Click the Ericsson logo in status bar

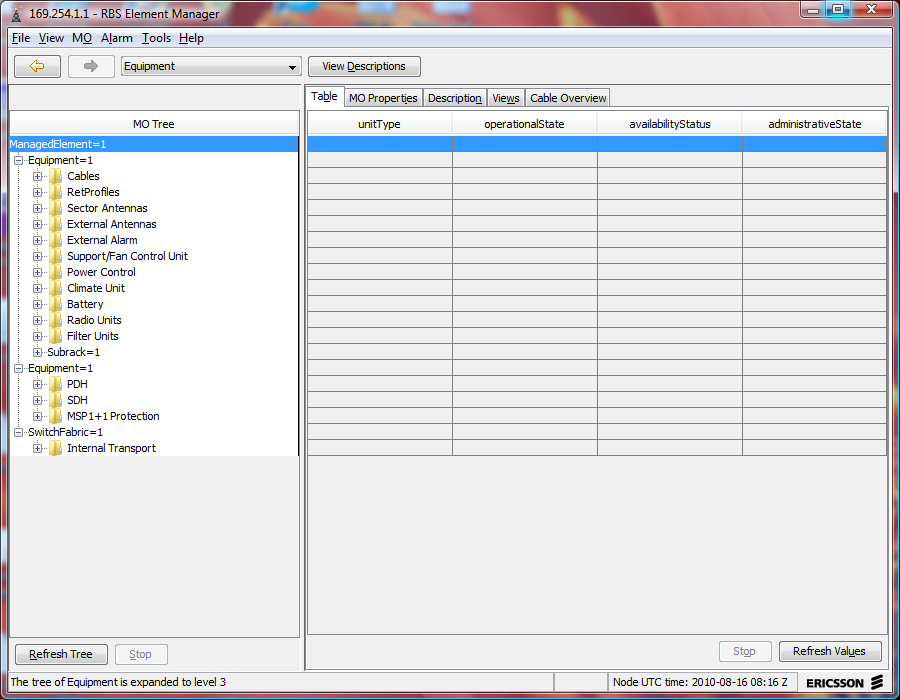(x=844, y=683)
